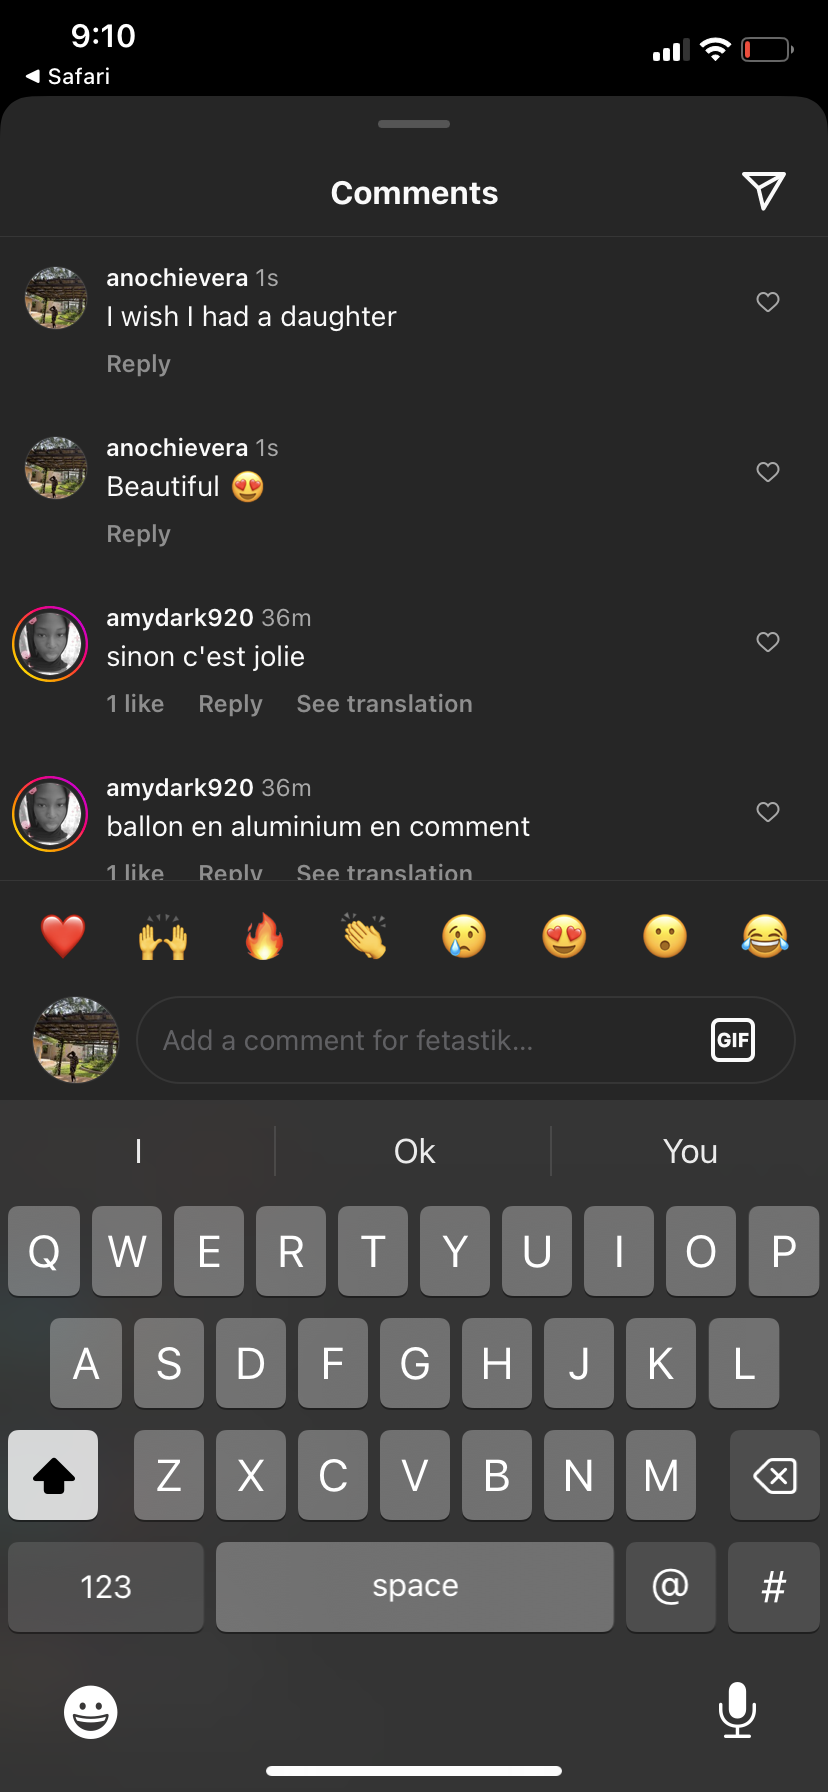Reply to the "Beautiful" comment
The height and width of the screenshot is (1792, 828).
pyautogui.click(x=138, y=534)
